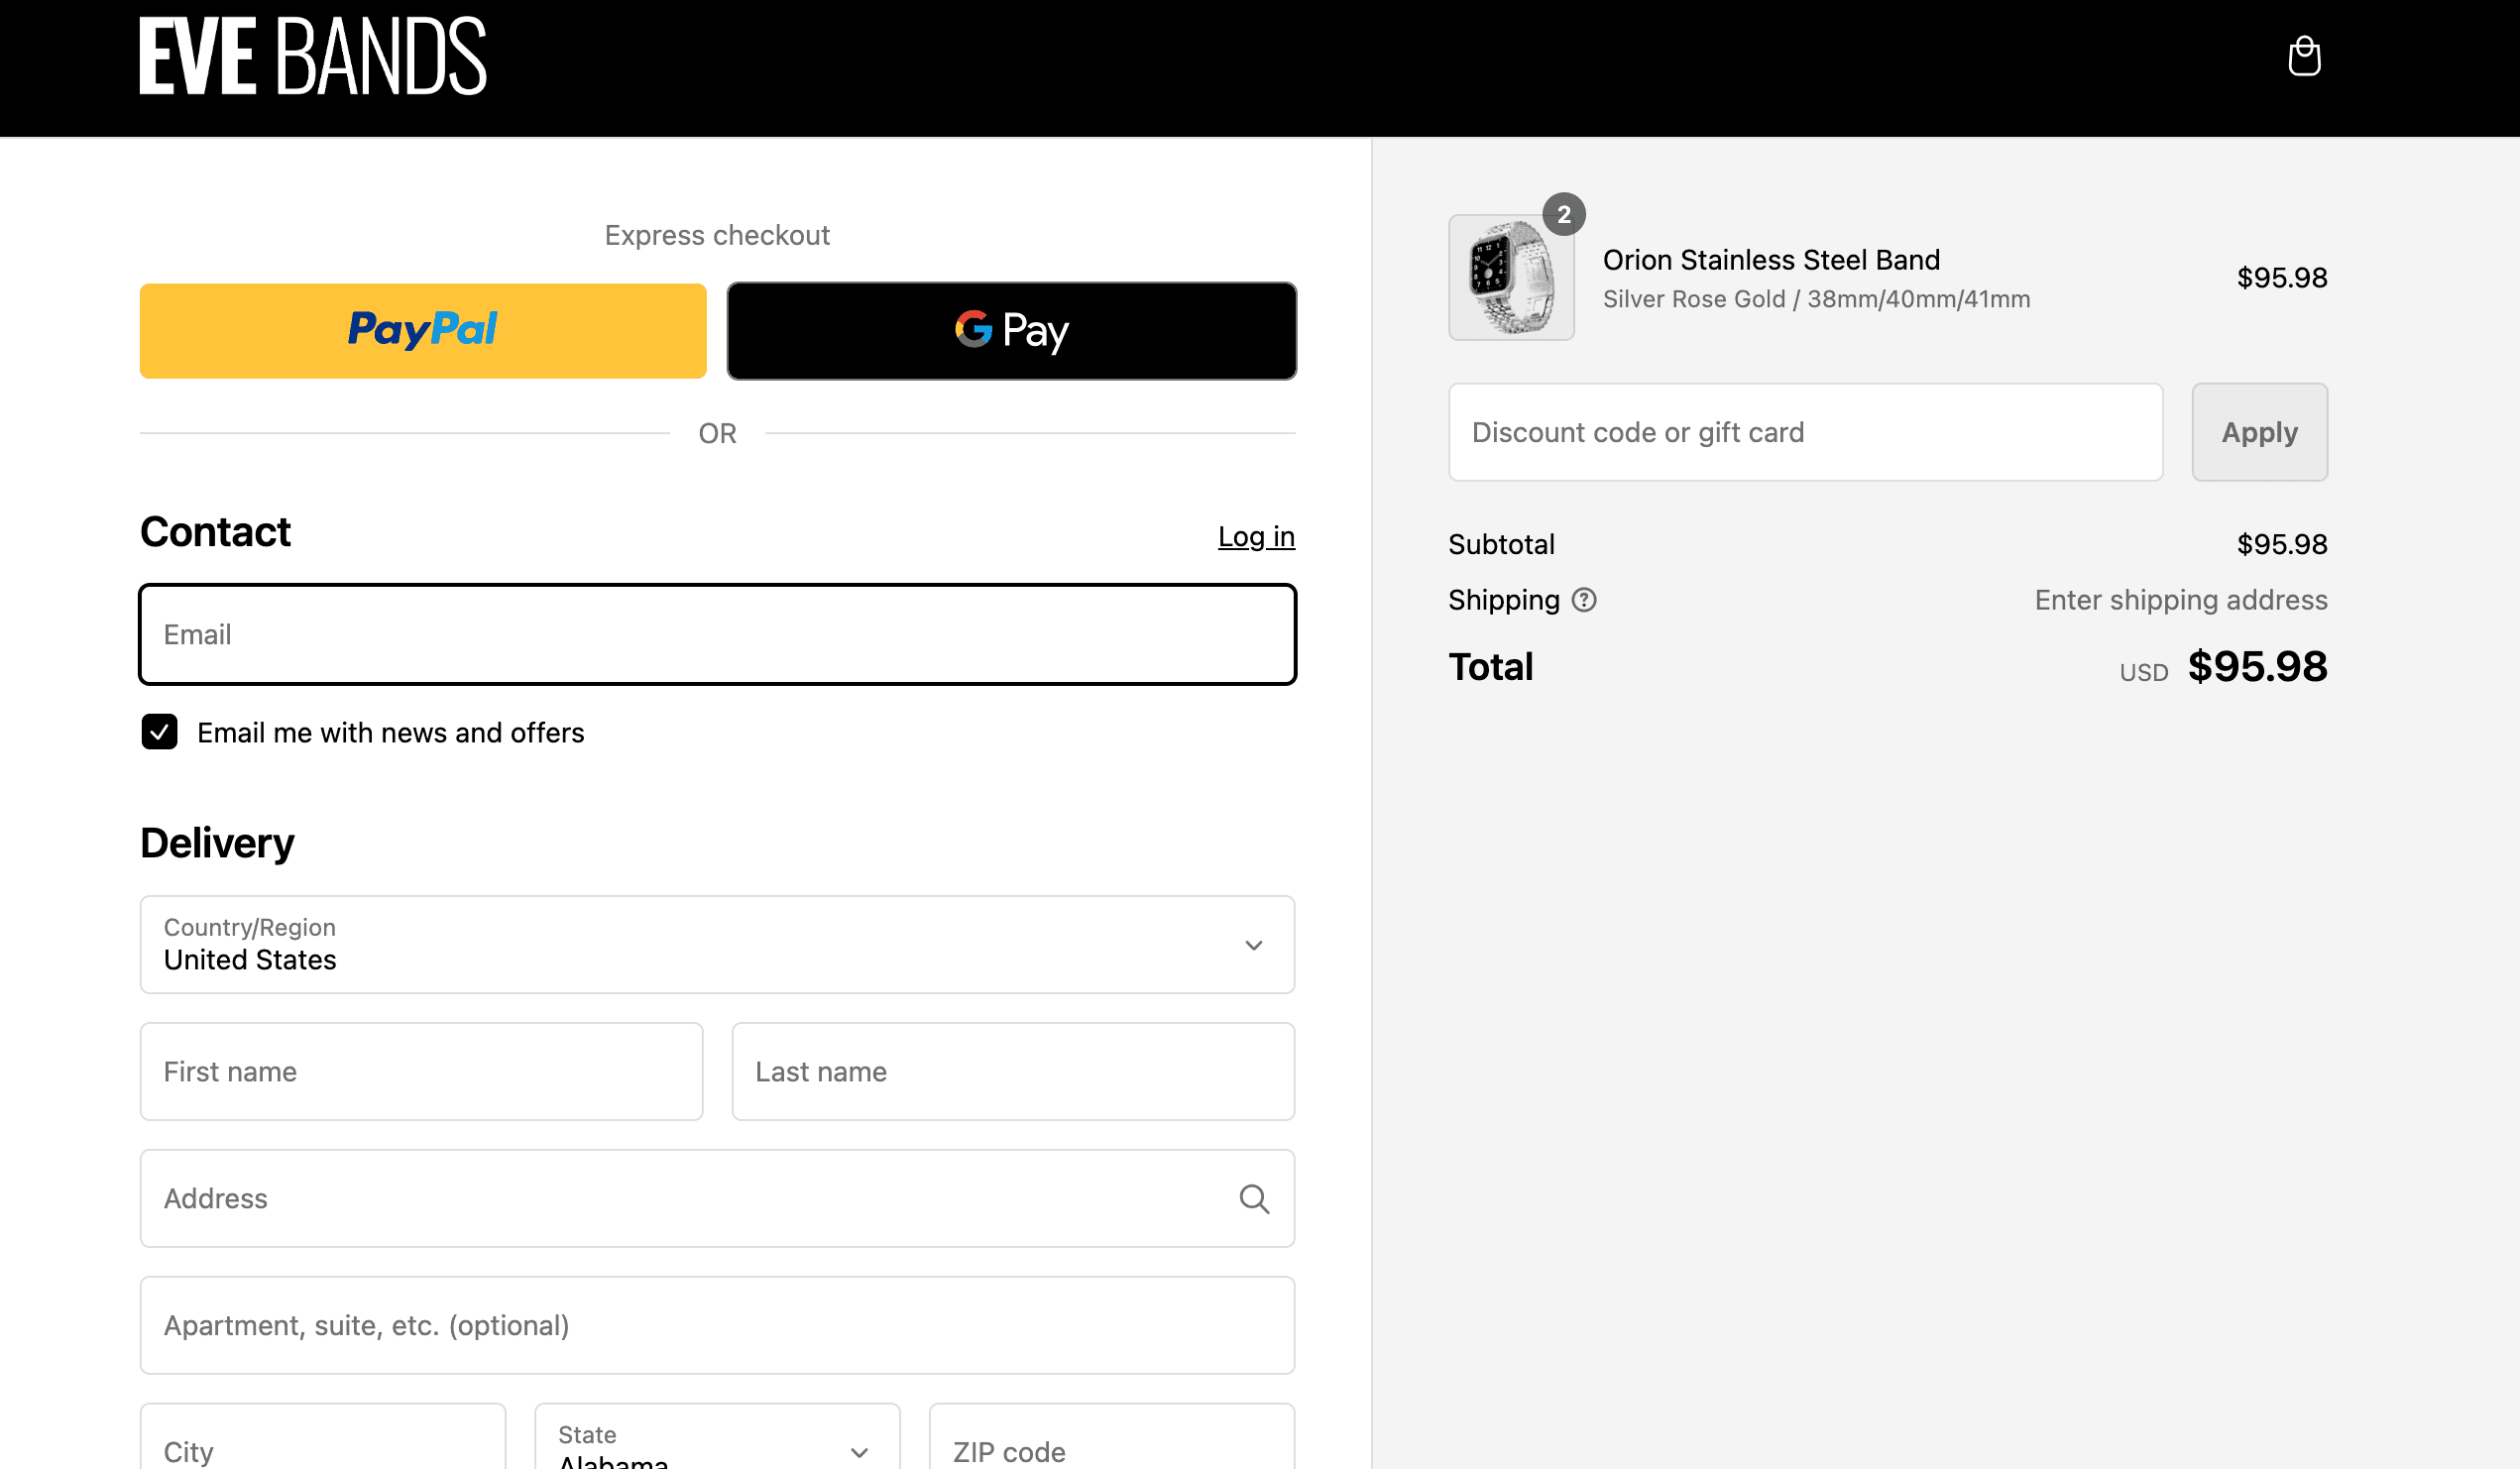Focus the Email input field
This screenshot has height=1469, width=2520.
[717, 634]
